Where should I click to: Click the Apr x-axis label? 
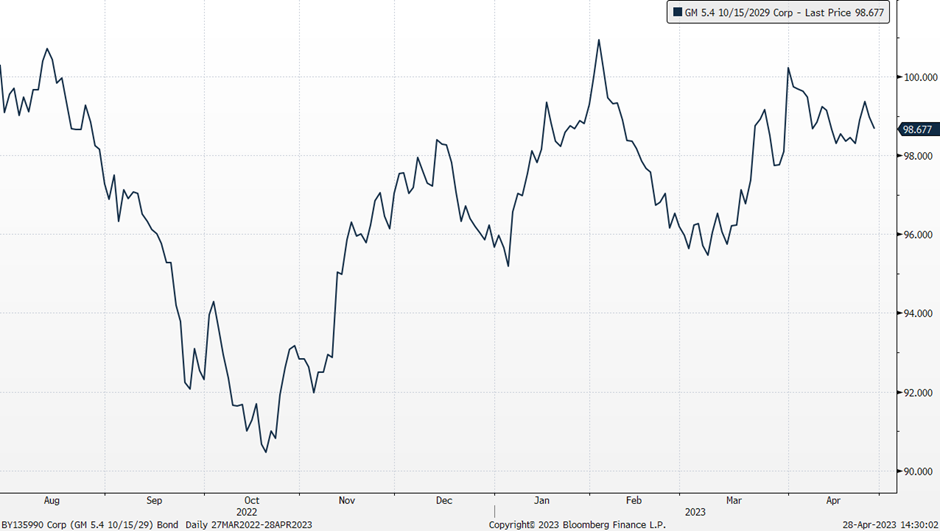[x=833, y=500]
